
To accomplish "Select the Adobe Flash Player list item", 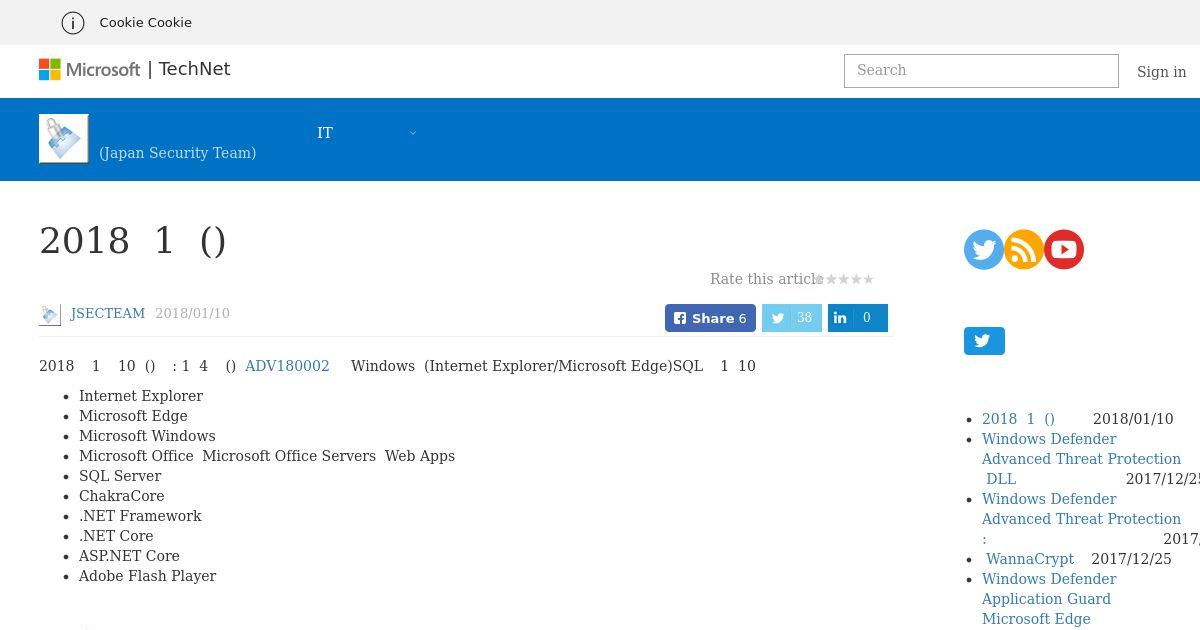I will (148, 576).
